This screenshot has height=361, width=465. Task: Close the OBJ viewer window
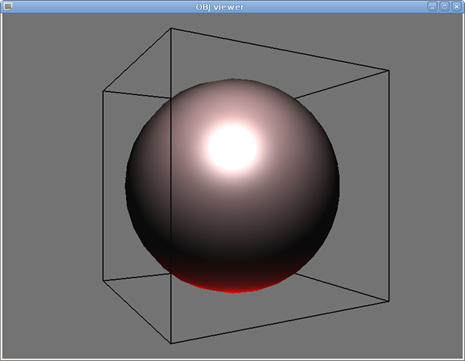[x=456, y=6]
